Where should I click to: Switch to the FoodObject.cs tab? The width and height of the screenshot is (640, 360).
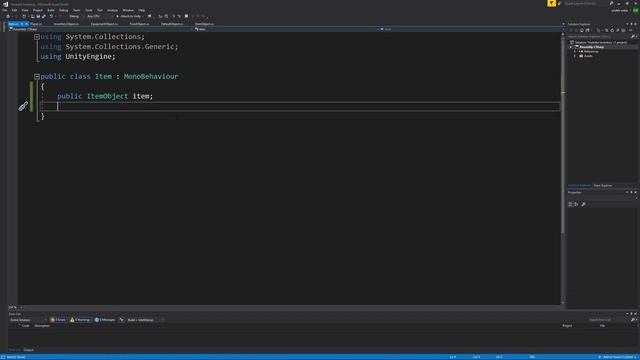(139, 24)
